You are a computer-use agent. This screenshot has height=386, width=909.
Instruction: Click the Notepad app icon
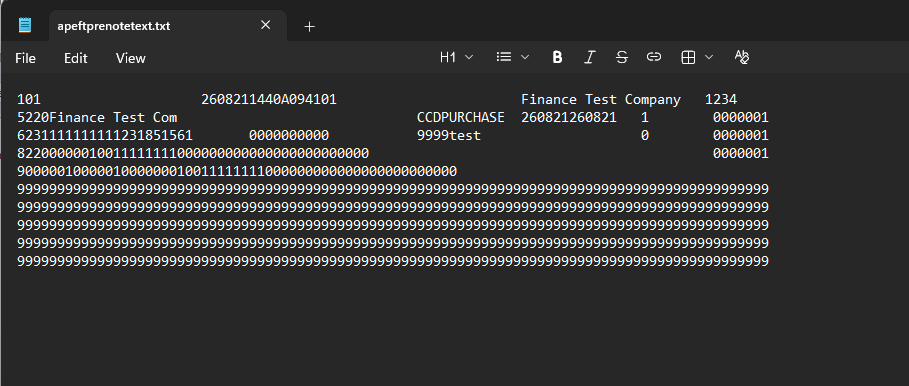(x=24, y=25)
